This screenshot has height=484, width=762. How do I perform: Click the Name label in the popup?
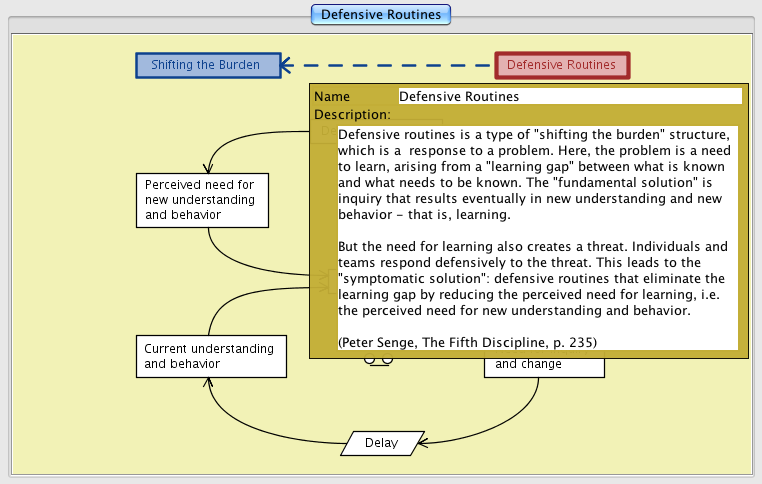pos(331,97)
